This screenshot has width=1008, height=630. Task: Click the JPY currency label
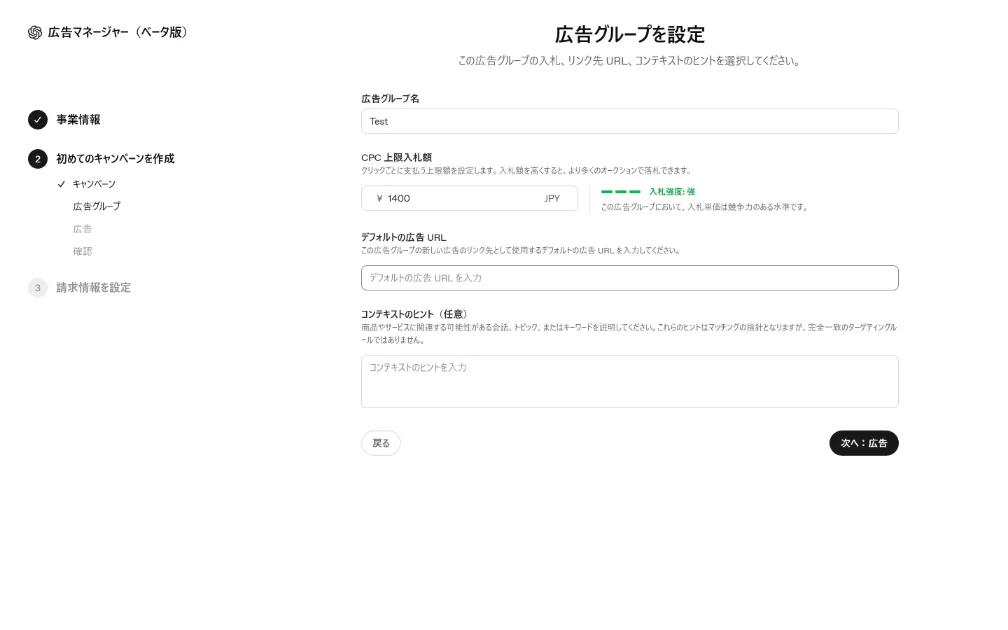click(552, 199)
